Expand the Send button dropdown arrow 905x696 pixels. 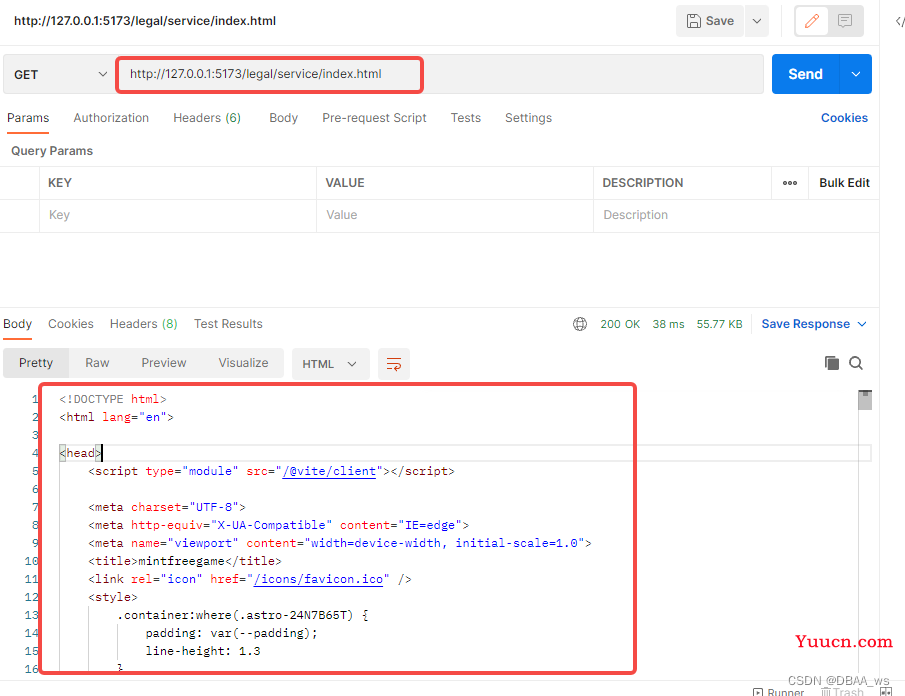point(855,74)
